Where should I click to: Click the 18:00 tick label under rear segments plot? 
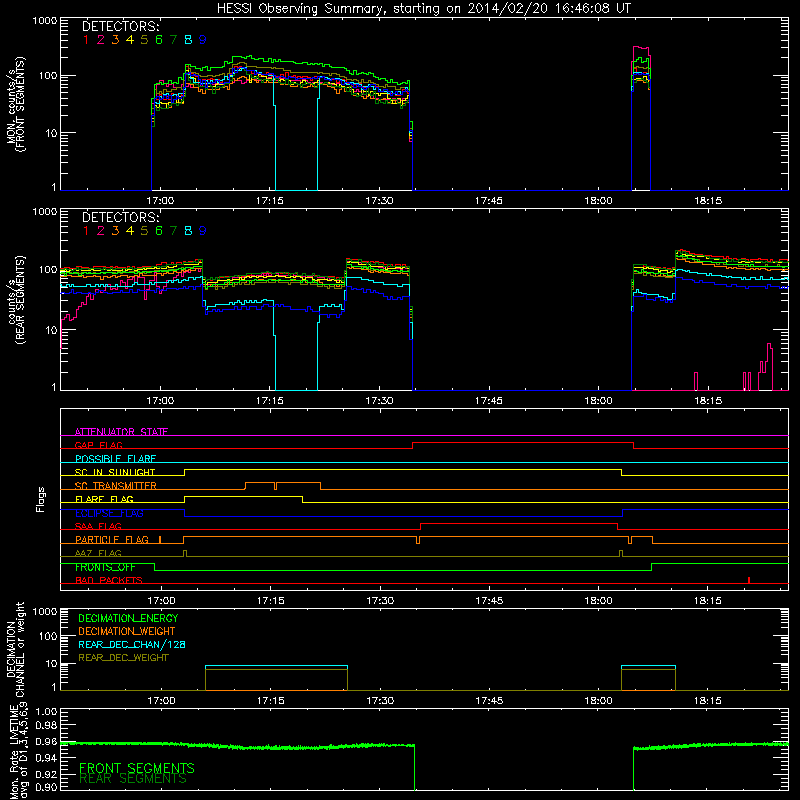[598, 401]
